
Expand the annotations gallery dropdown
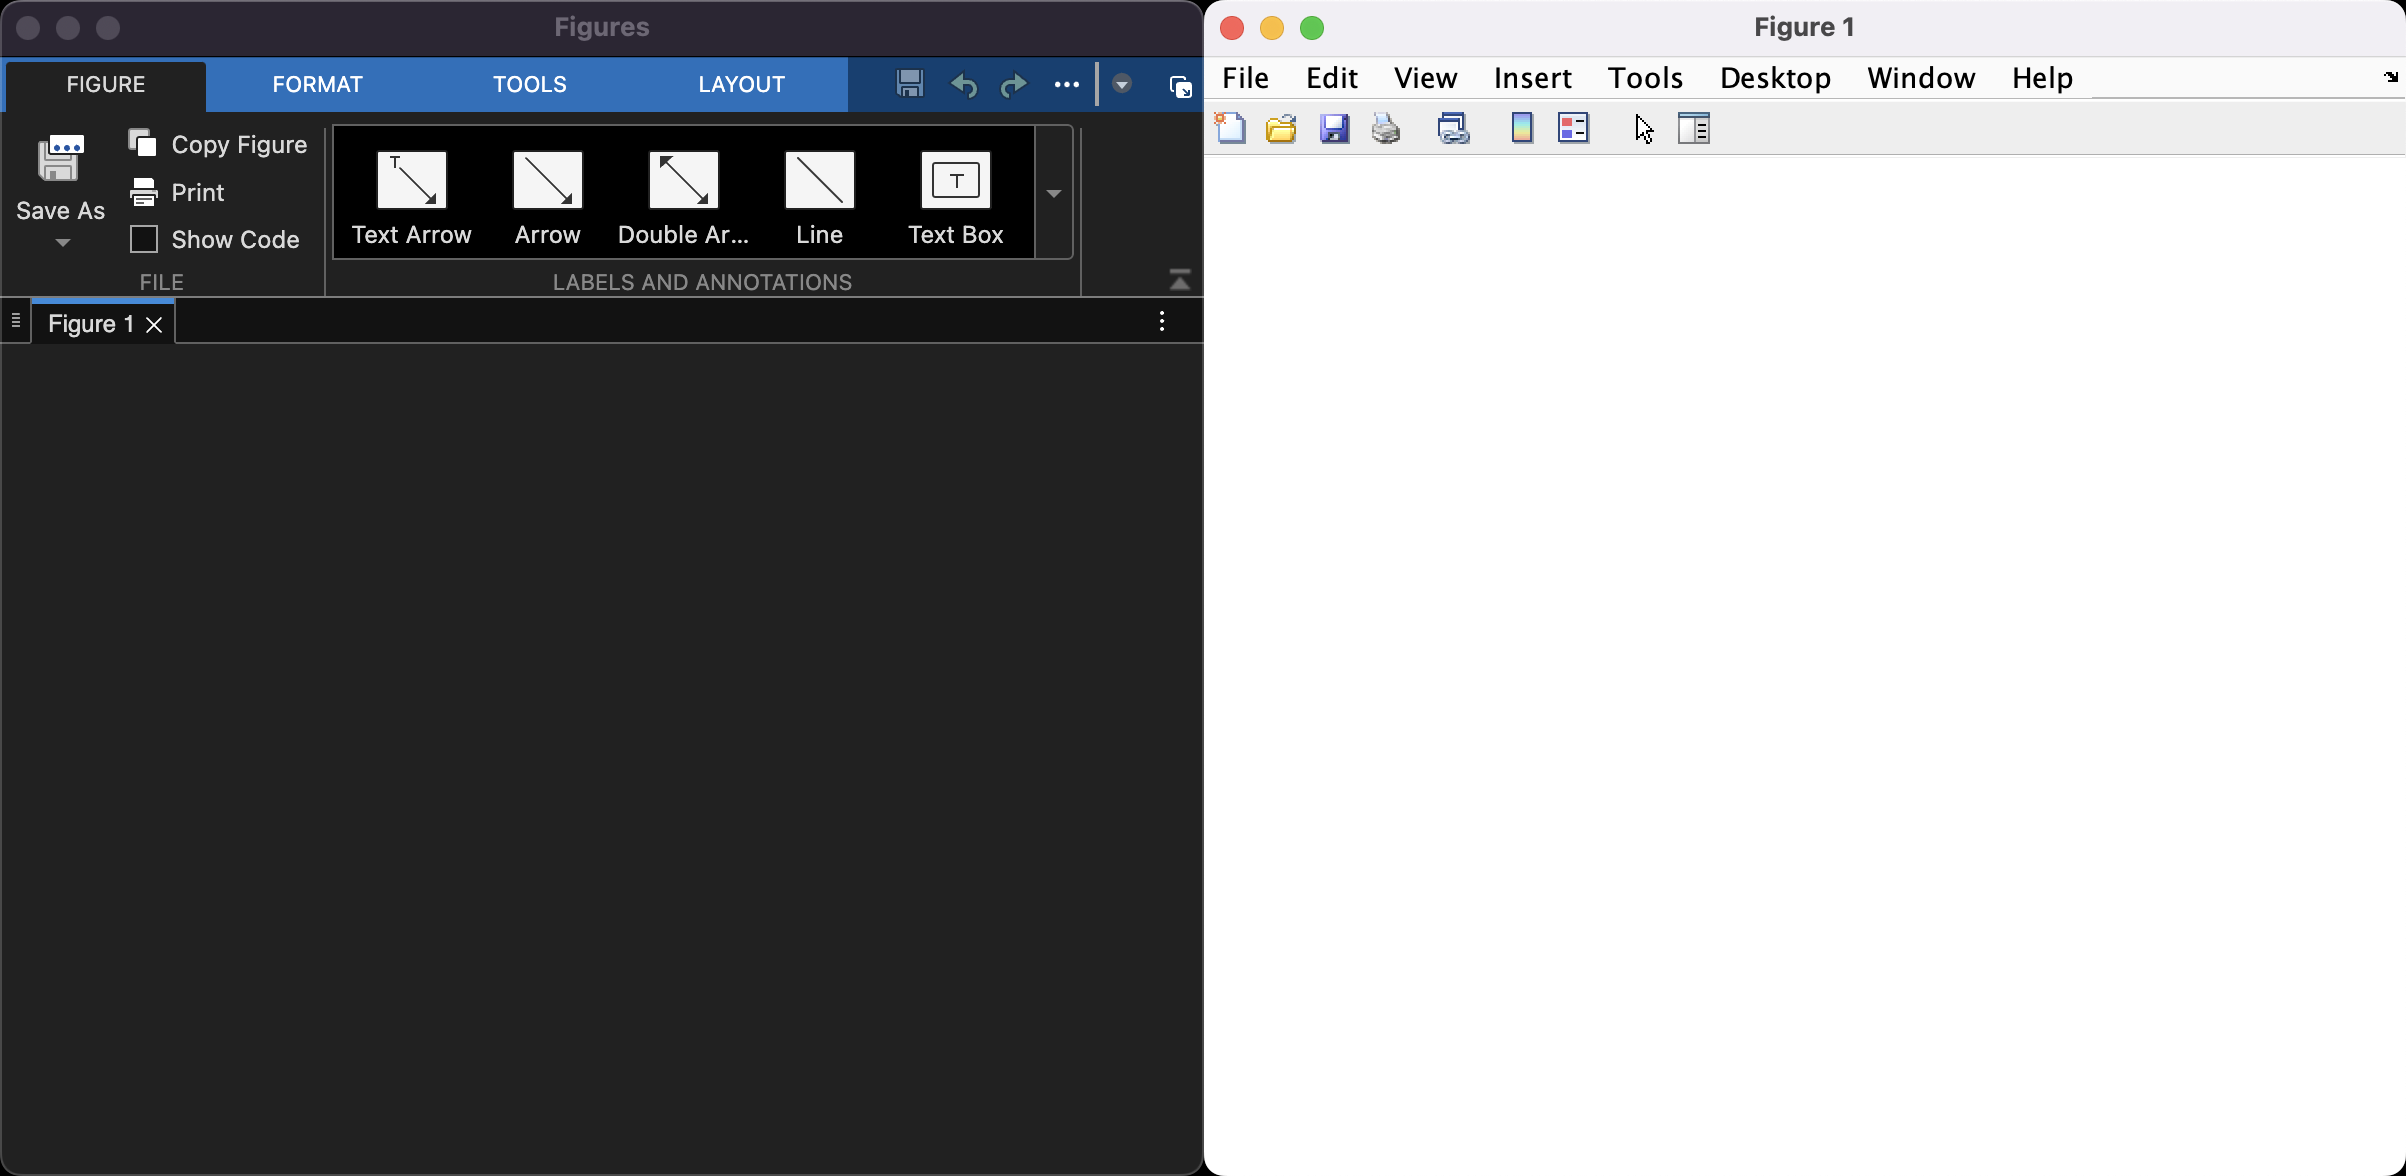1053,193
